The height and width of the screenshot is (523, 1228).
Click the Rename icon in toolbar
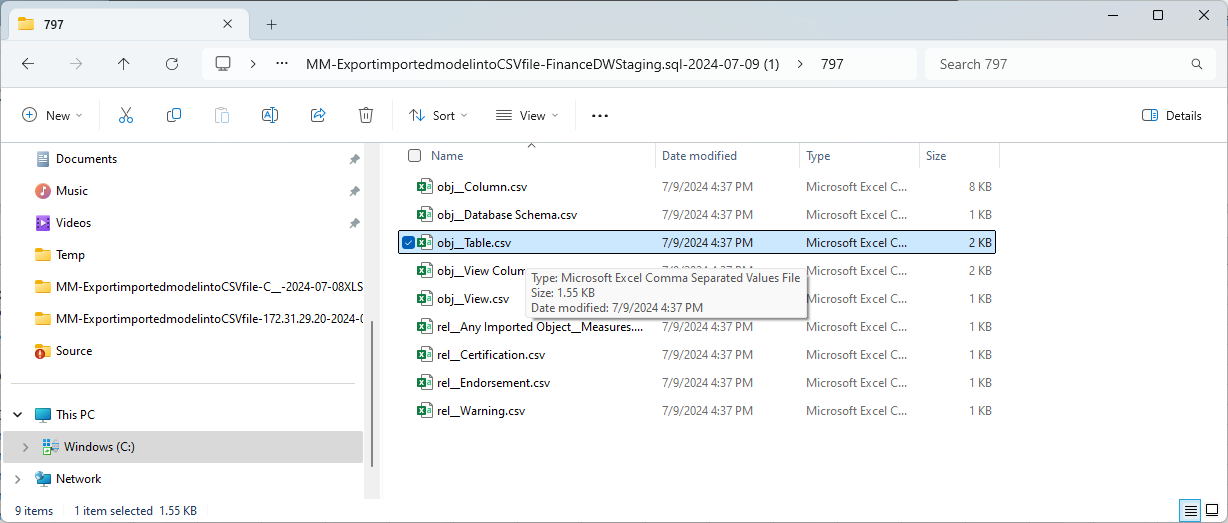click(269, 115)
